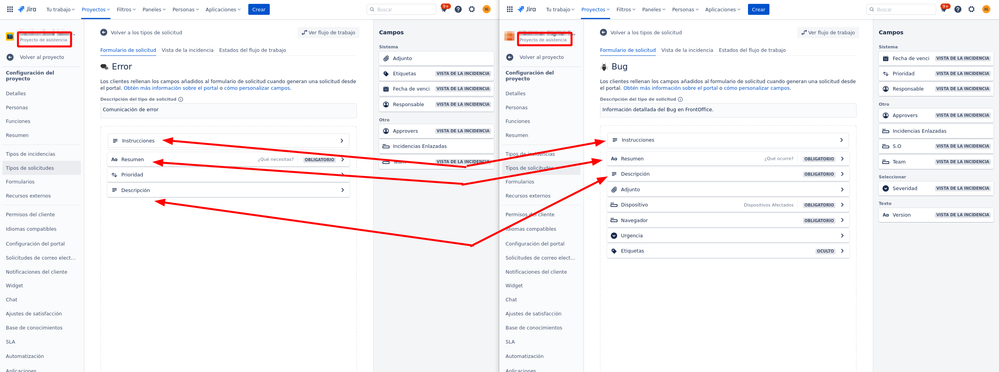Image resolution: width=999 pixels, height=372 pixels.
Task: Select Version text field in Bug page Campos
Action: pos(935,215)
